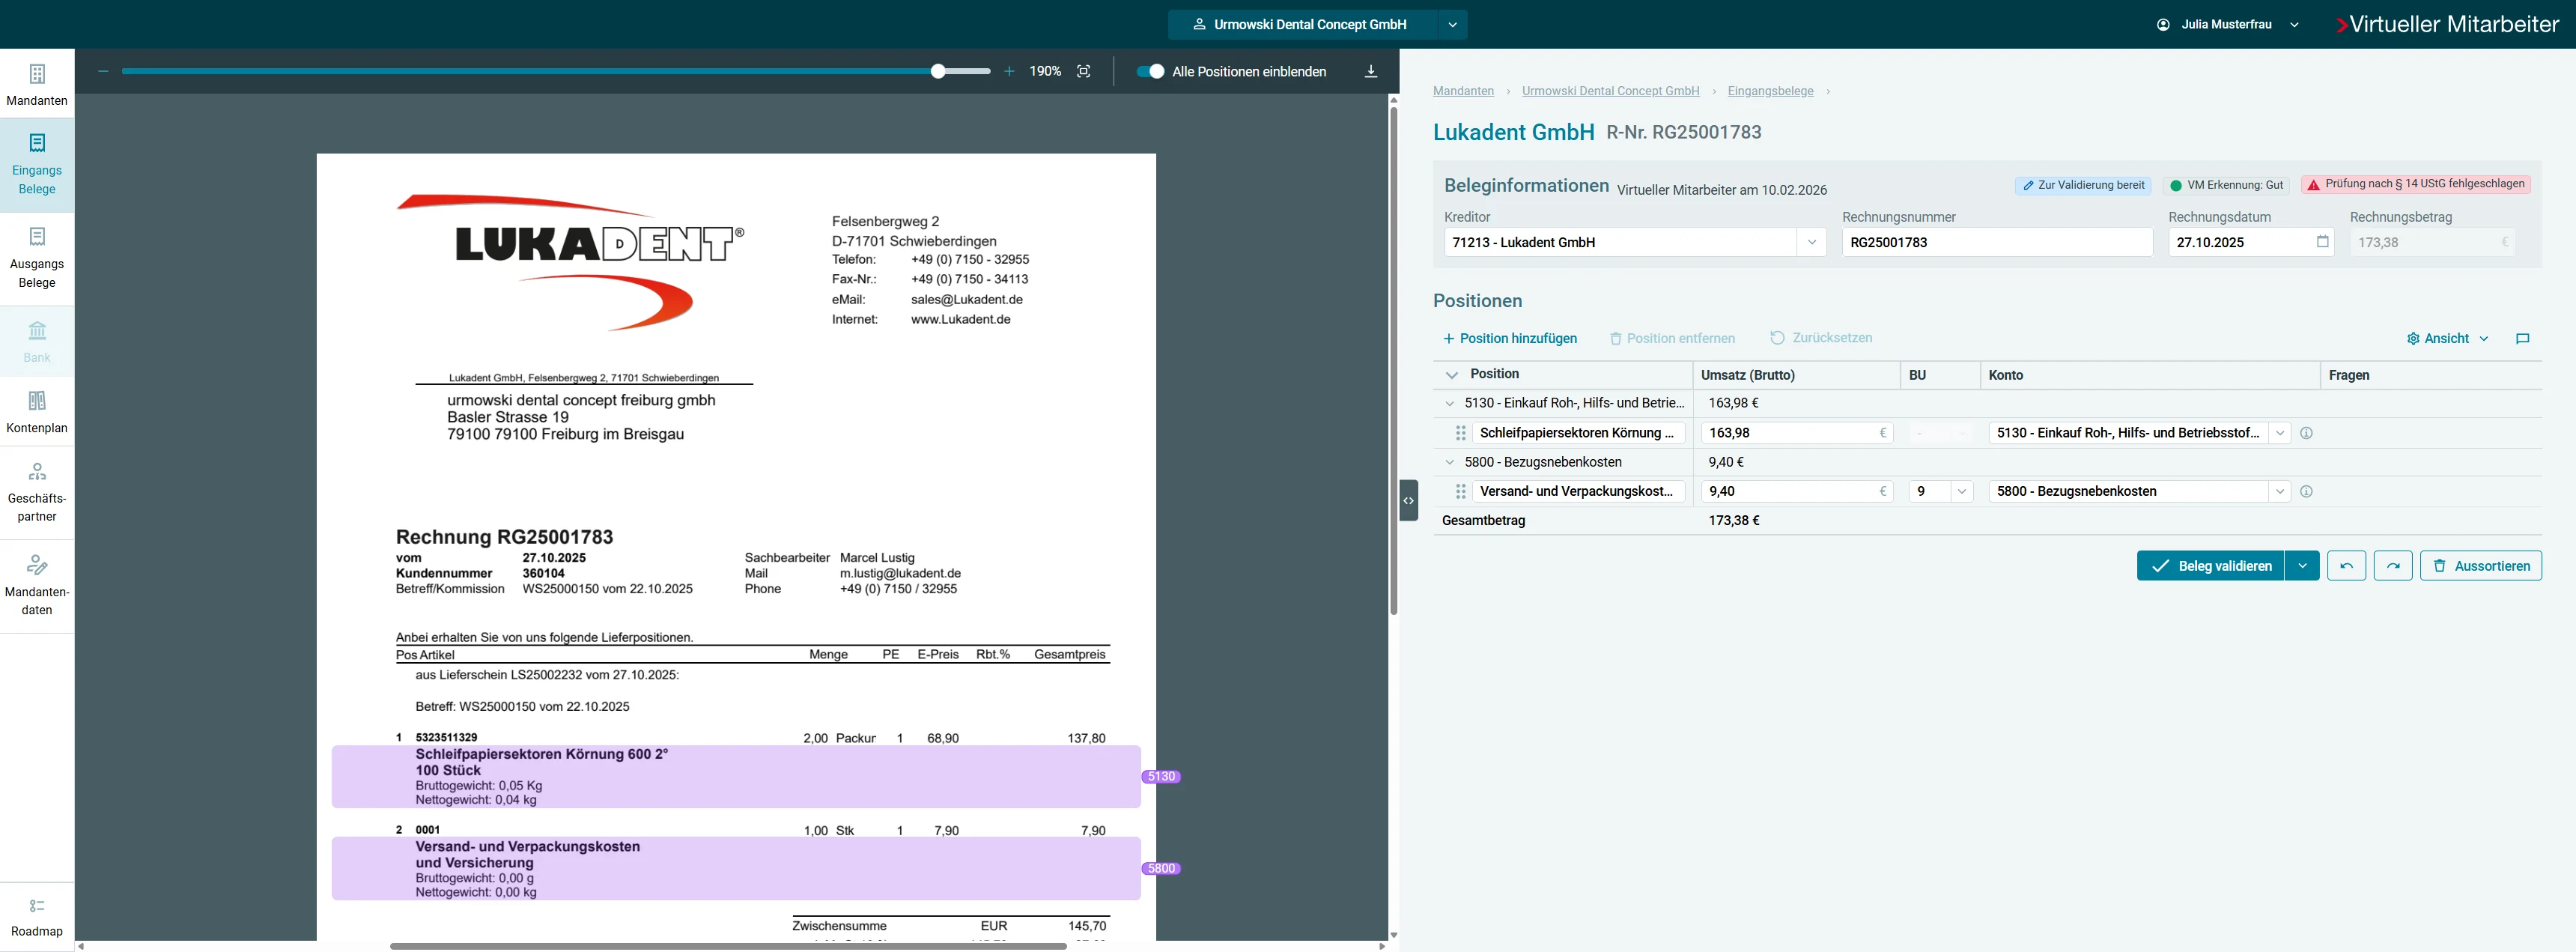Collapse the 5130 Einkauf position group
The height and width of the screenshot is (952, 2576).
[x=1451, y=403]
